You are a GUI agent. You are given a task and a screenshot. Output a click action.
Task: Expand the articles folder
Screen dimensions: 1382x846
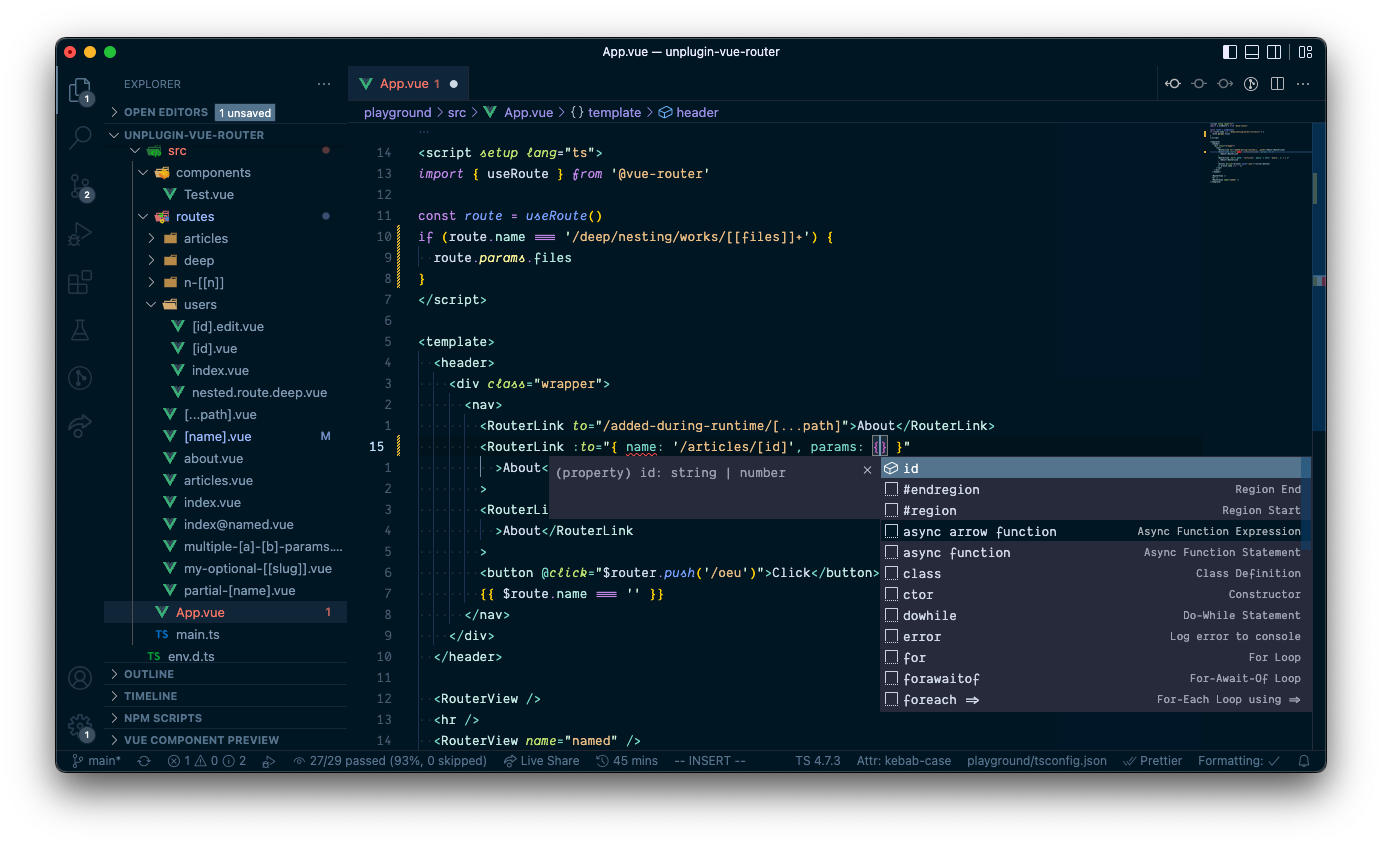[225, 239]
